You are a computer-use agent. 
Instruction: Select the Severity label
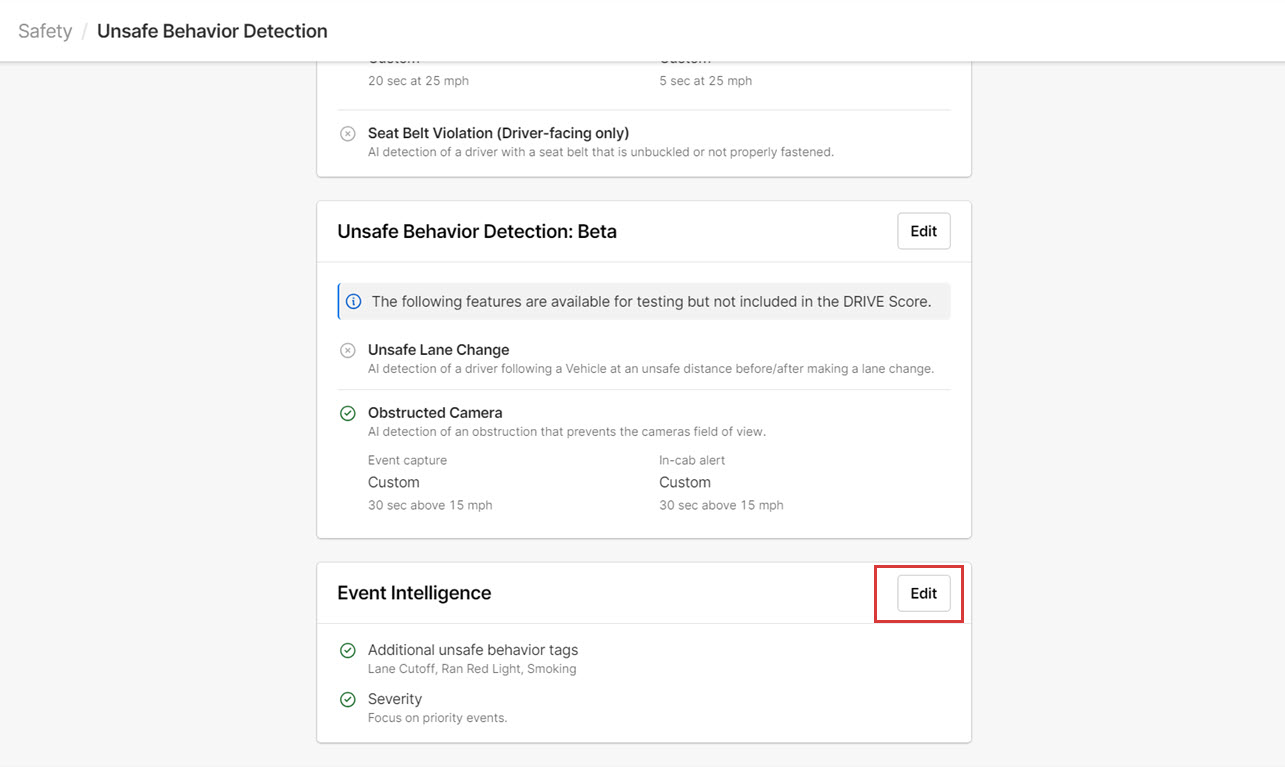[x=395, y=699]
